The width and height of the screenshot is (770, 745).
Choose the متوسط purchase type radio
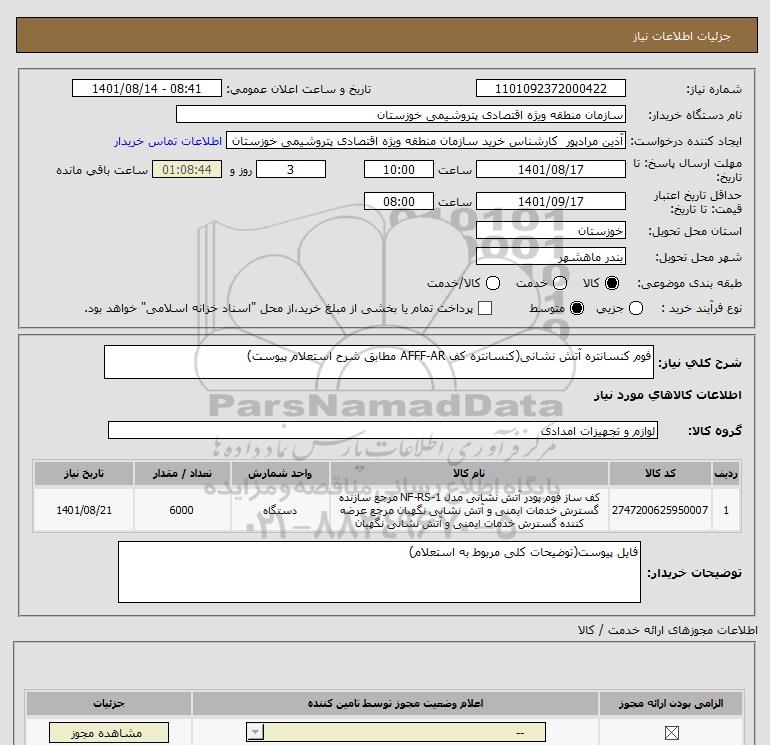pyautogui.click(x=577, y=308)
